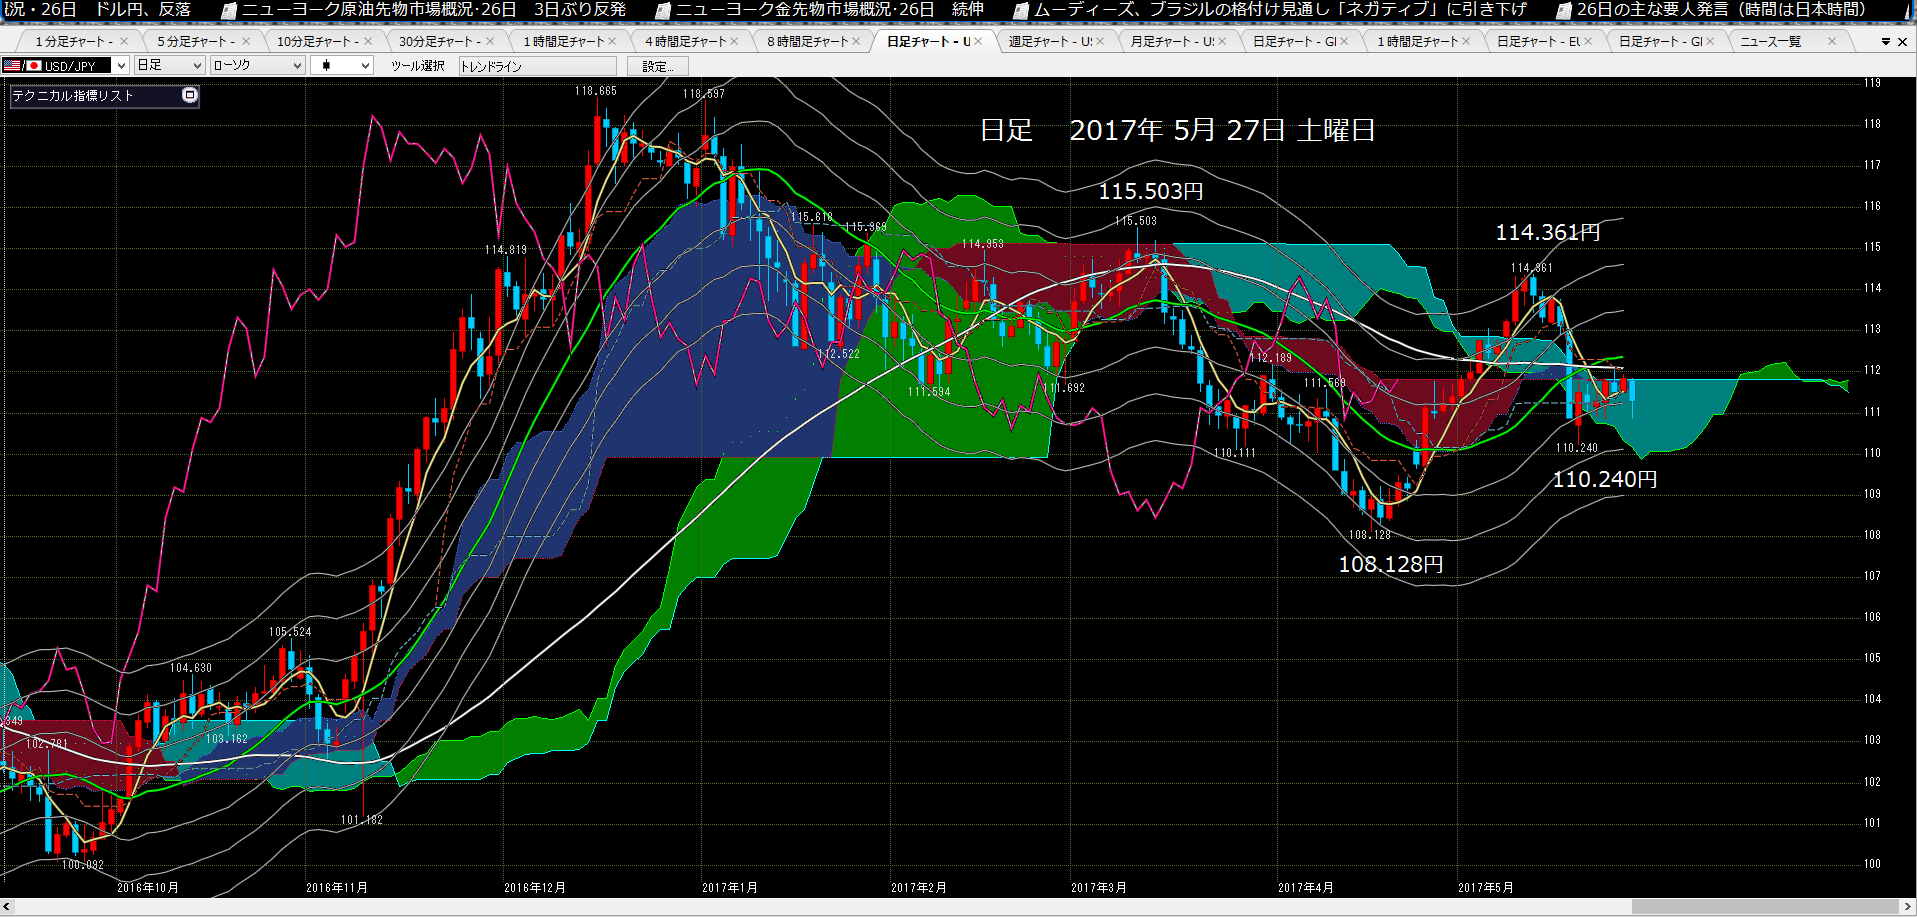Close the 日足チャート - EU tab

pos(1588,41)
